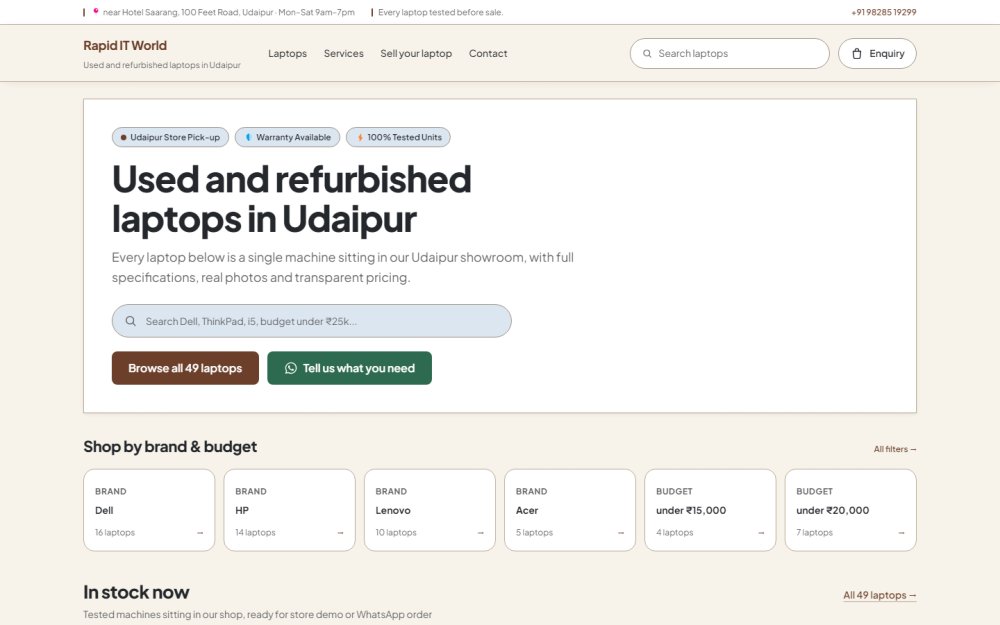The height and width of the screenshot is (625, 1000).
Task: Click the 'Shop by brand & budget' heading
Action: click(x=170, y=446)
